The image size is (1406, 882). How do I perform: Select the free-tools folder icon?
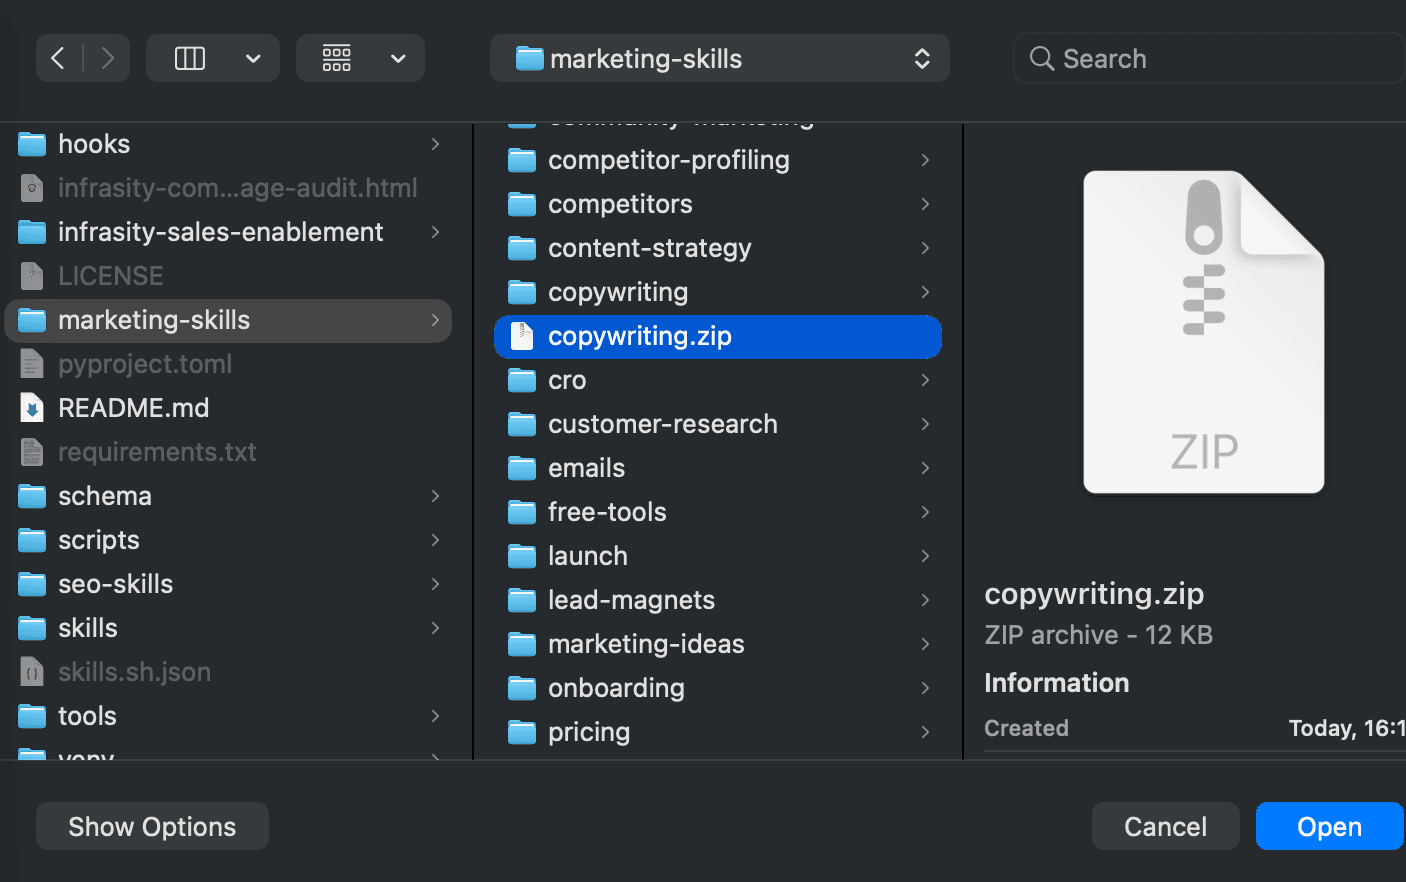pyautogui.click(x=522, y=512)
